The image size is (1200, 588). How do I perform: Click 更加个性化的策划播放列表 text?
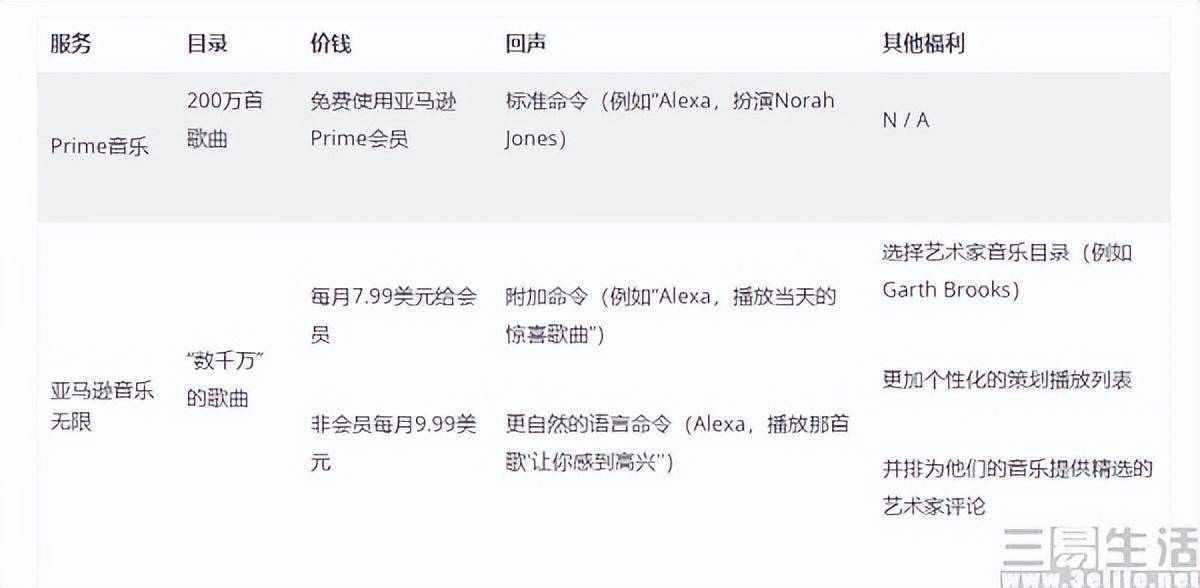1006,380
